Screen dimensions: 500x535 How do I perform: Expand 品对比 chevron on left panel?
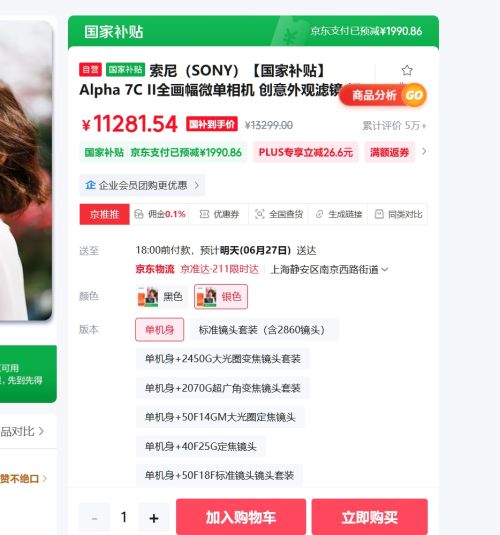click(41, 431)
